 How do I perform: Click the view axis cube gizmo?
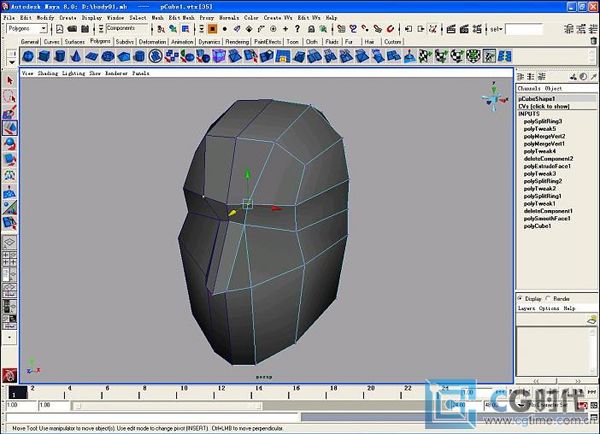tap(494, 98)
